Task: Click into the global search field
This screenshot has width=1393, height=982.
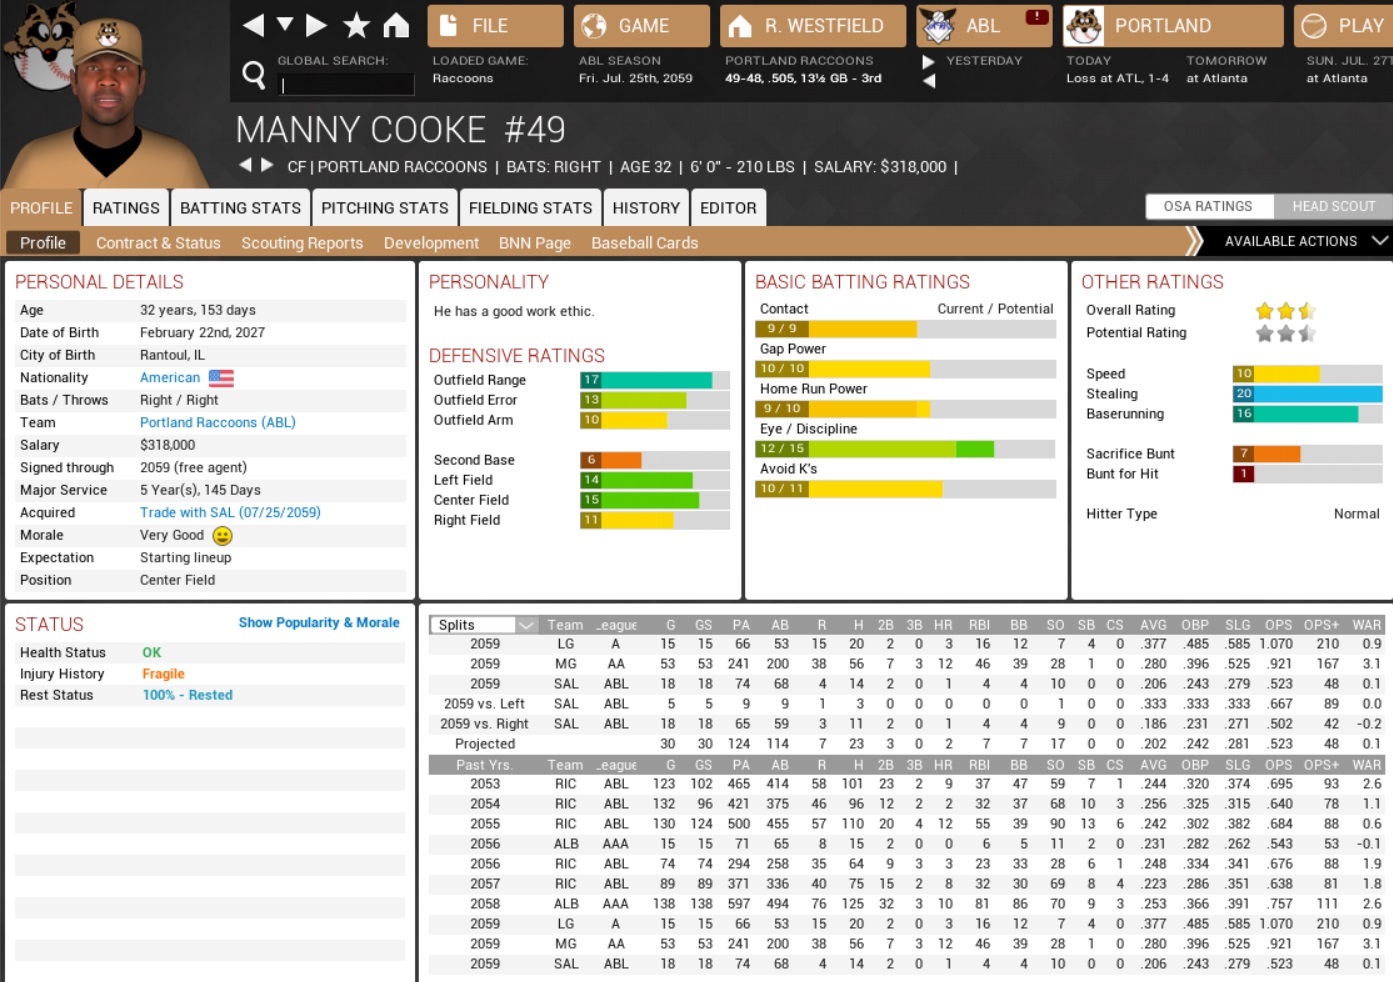Action: tap(345, 85)
